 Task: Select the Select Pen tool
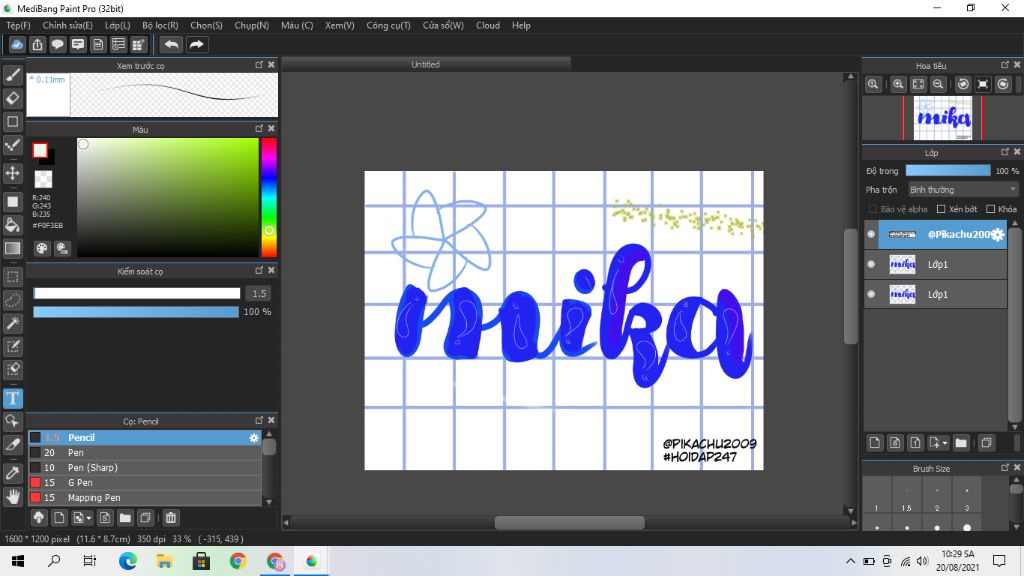click(12, 346)
